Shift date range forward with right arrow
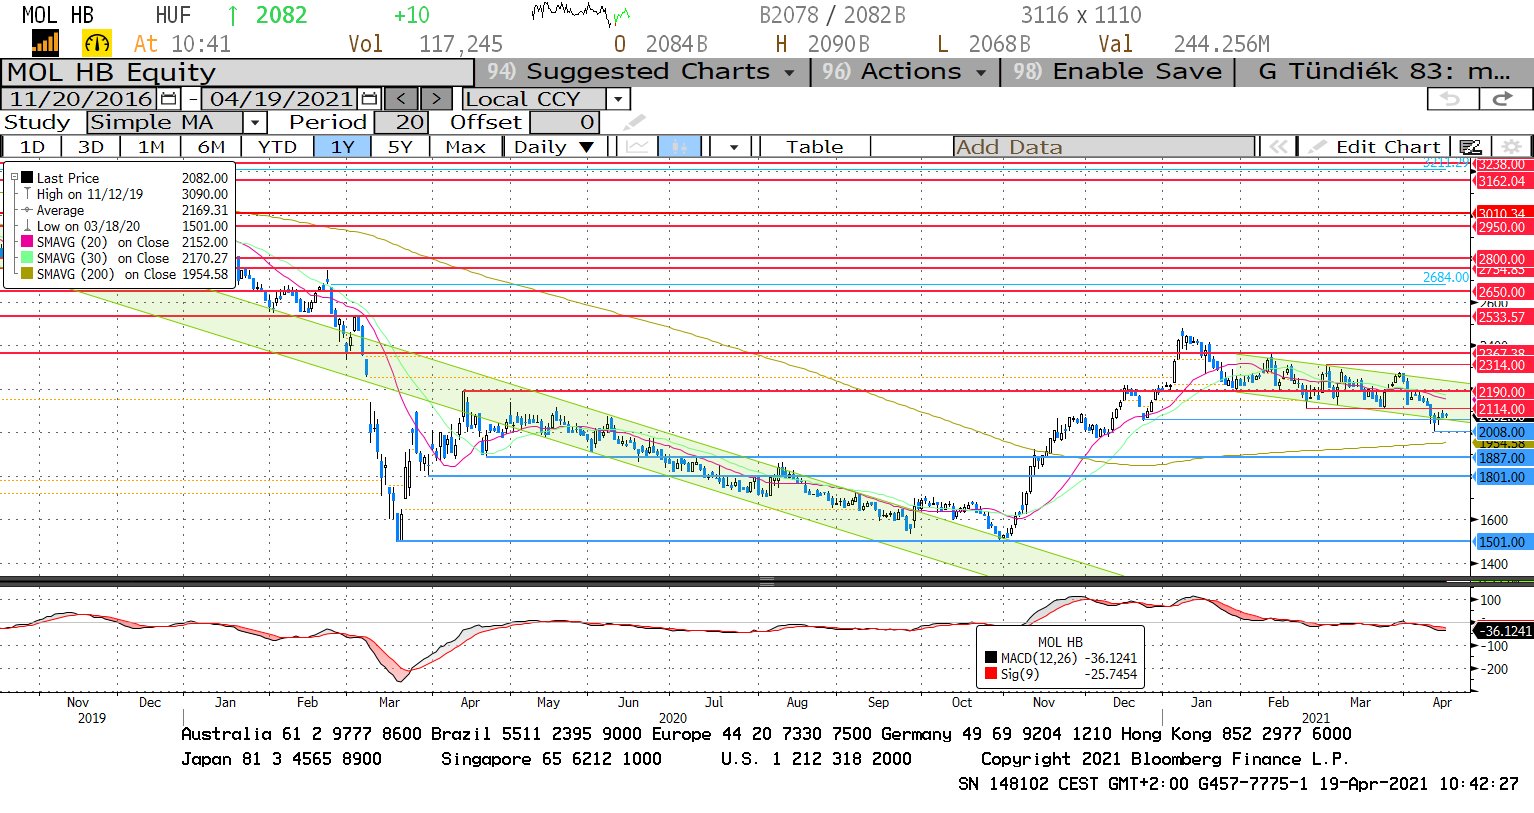The image size is (1534, 813). tap(436, 99)
